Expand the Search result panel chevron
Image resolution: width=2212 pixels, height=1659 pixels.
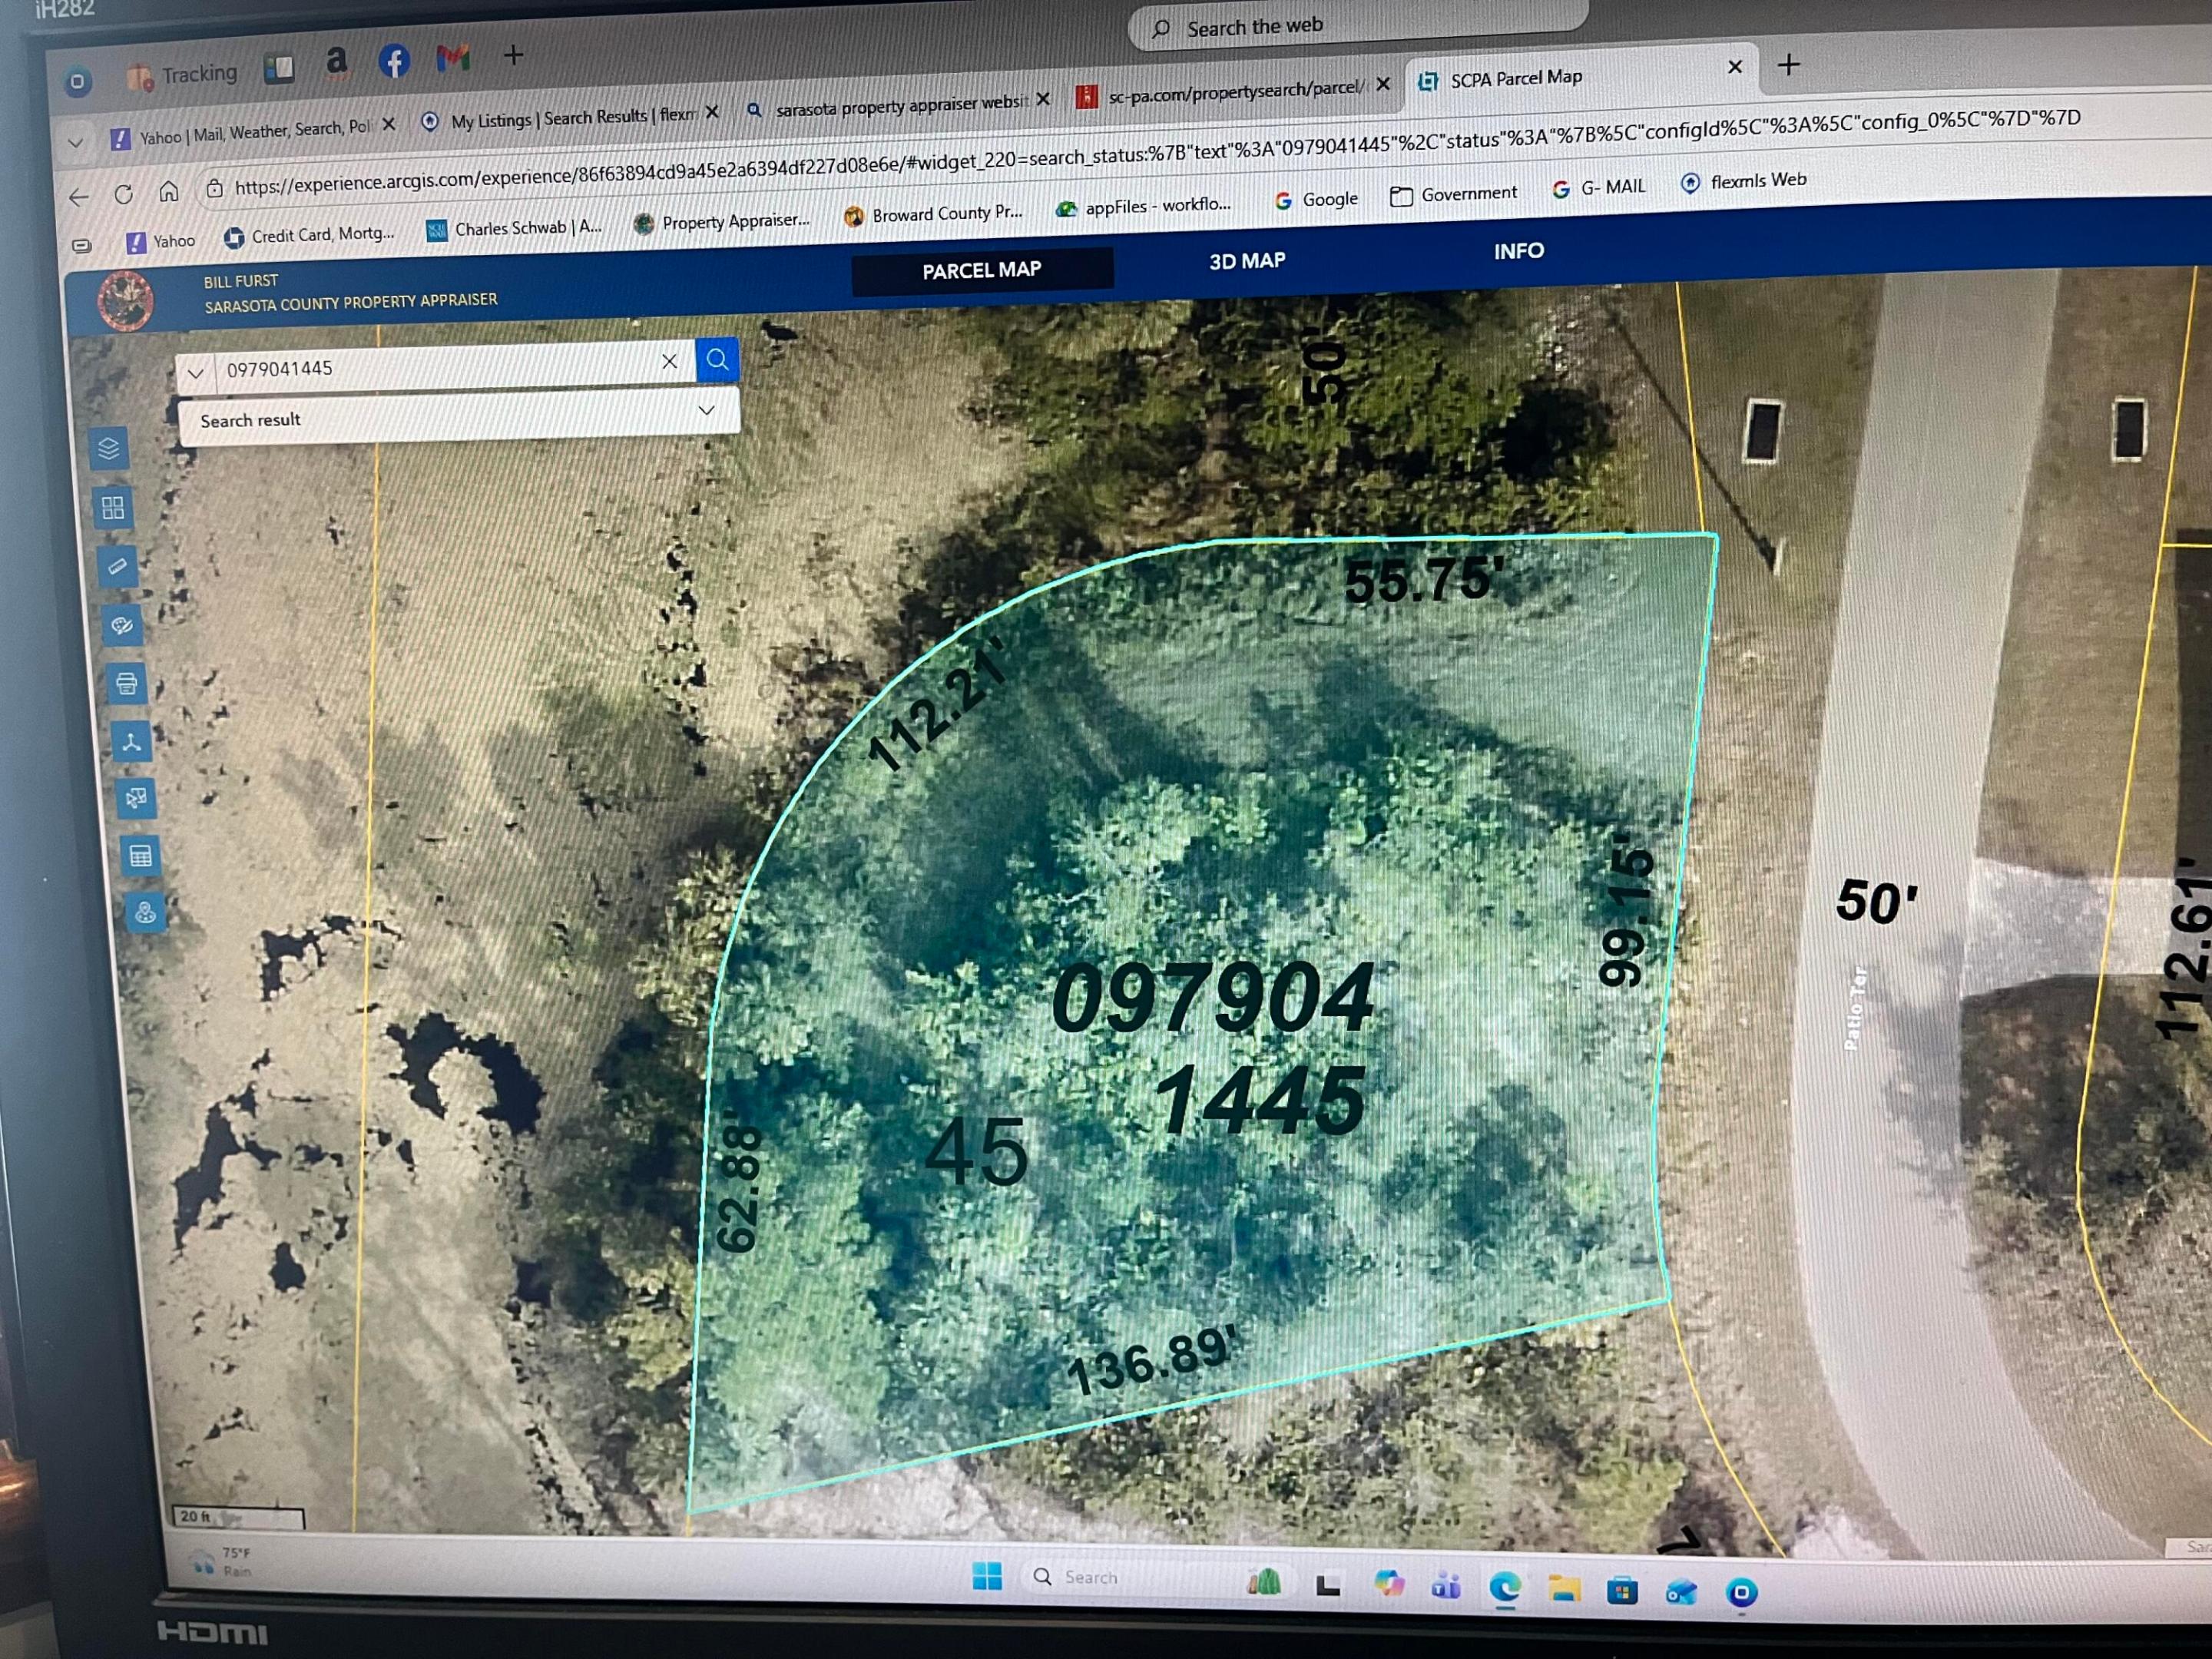point(706,410)
